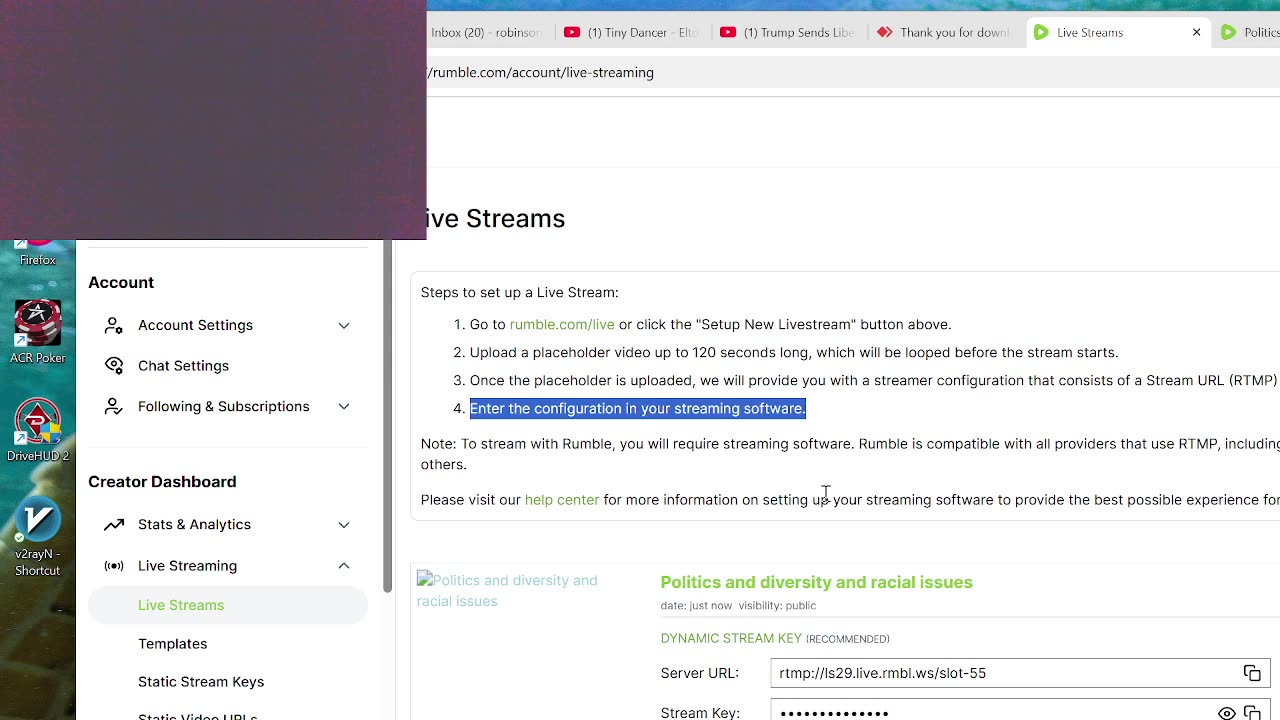The height and width of the screenshot is (720, 1280).
Task: Click the 'DYNAMIC STREAM KEY' label
Action: (x=732, y=638)
